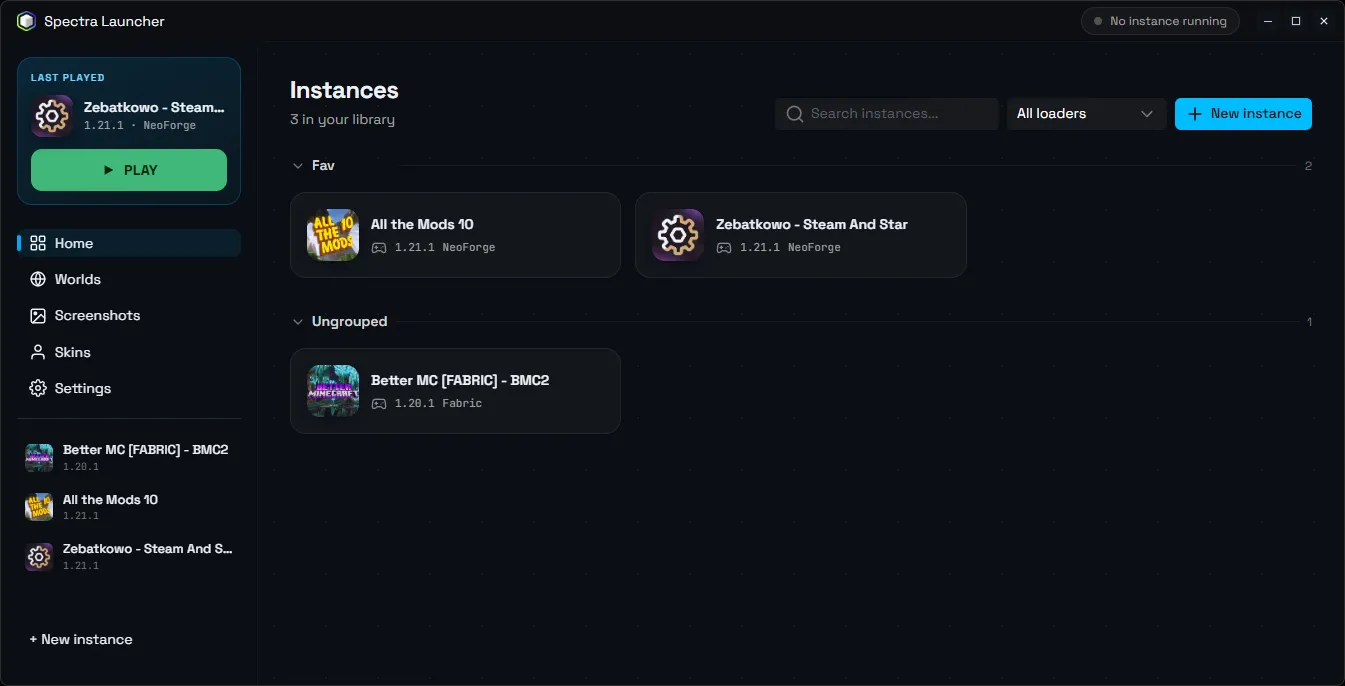Click the 3 in your library text
The width and height of the screenshot is (1345, 686).
click(342, 119)
